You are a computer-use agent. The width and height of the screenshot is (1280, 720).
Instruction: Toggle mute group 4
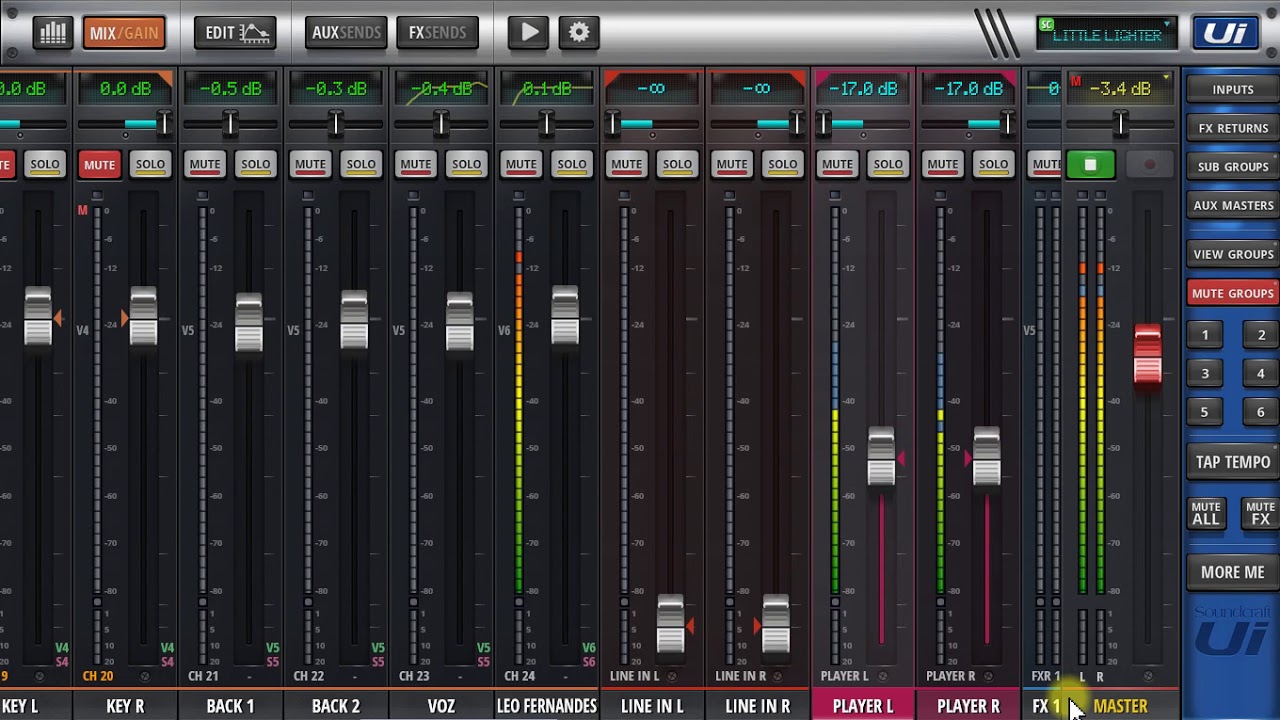[x=1261, y=373]
